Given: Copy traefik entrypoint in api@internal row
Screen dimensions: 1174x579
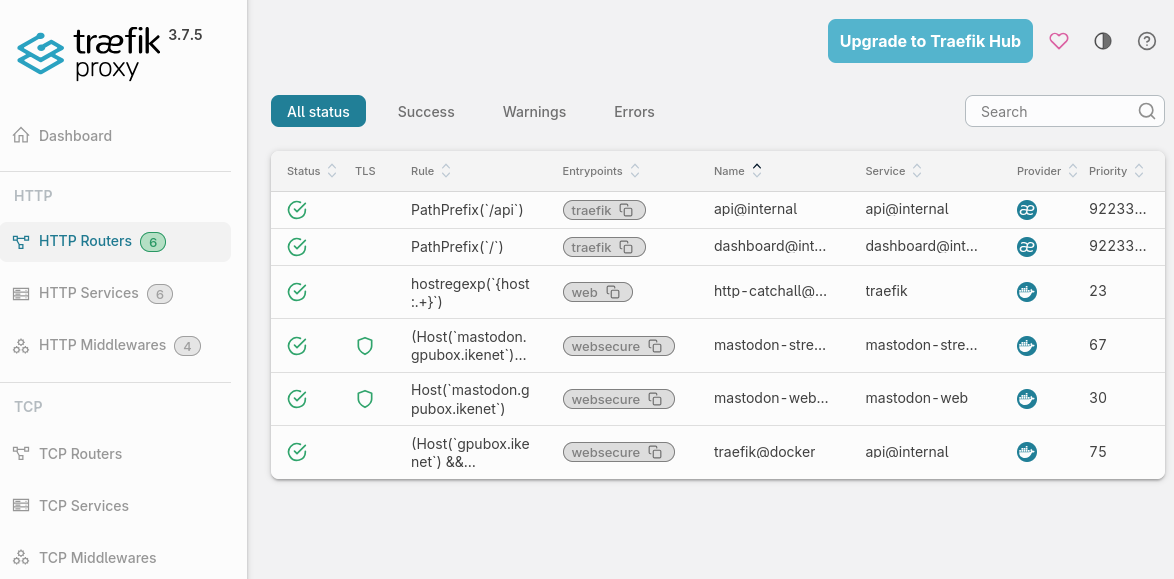Looking at the screenshot, I should [x=626, y=210].
